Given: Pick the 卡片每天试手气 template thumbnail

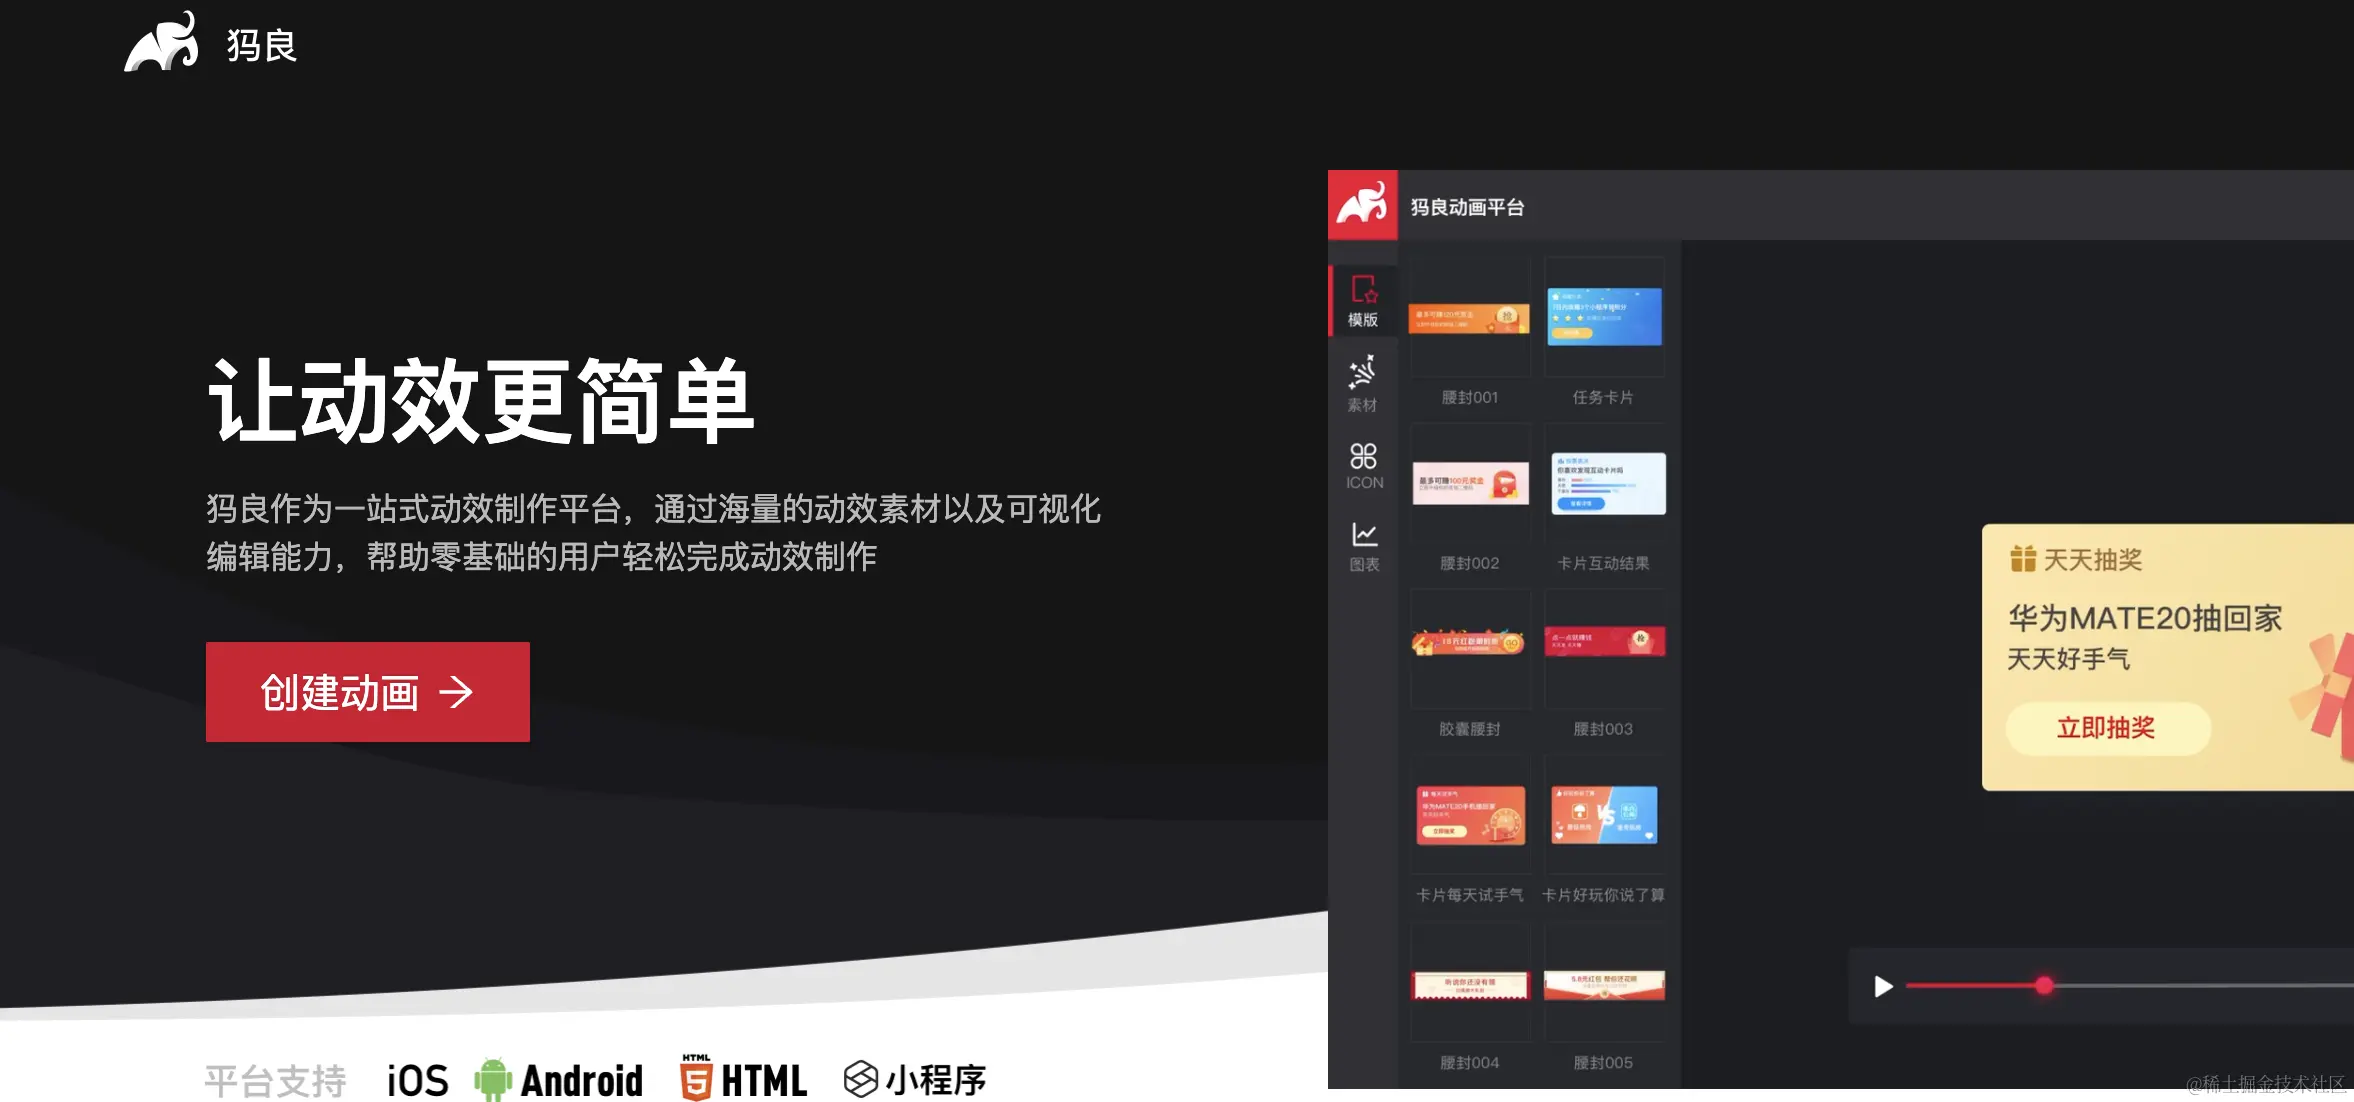Looking at the screenshot, I should click(x=1469, y=814).
